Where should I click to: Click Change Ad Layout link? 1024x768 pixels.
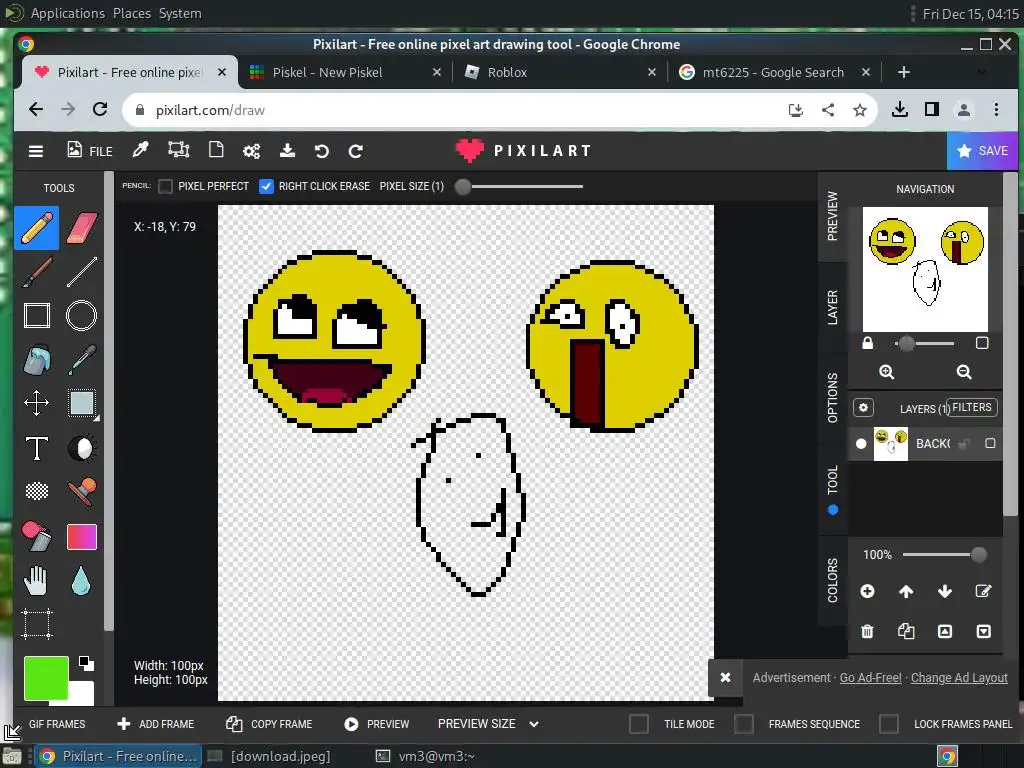click(959, 678)
